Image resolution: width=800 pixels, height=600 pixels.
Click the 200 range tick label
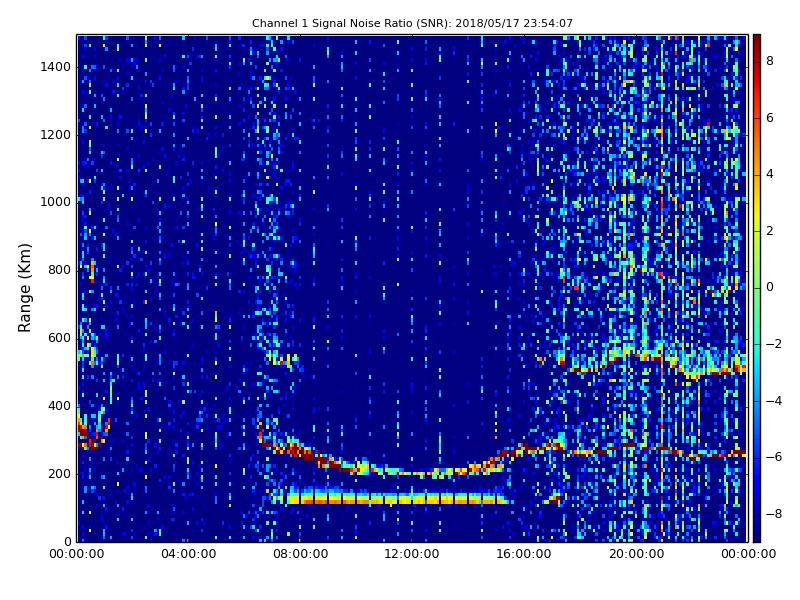(59, 473)
